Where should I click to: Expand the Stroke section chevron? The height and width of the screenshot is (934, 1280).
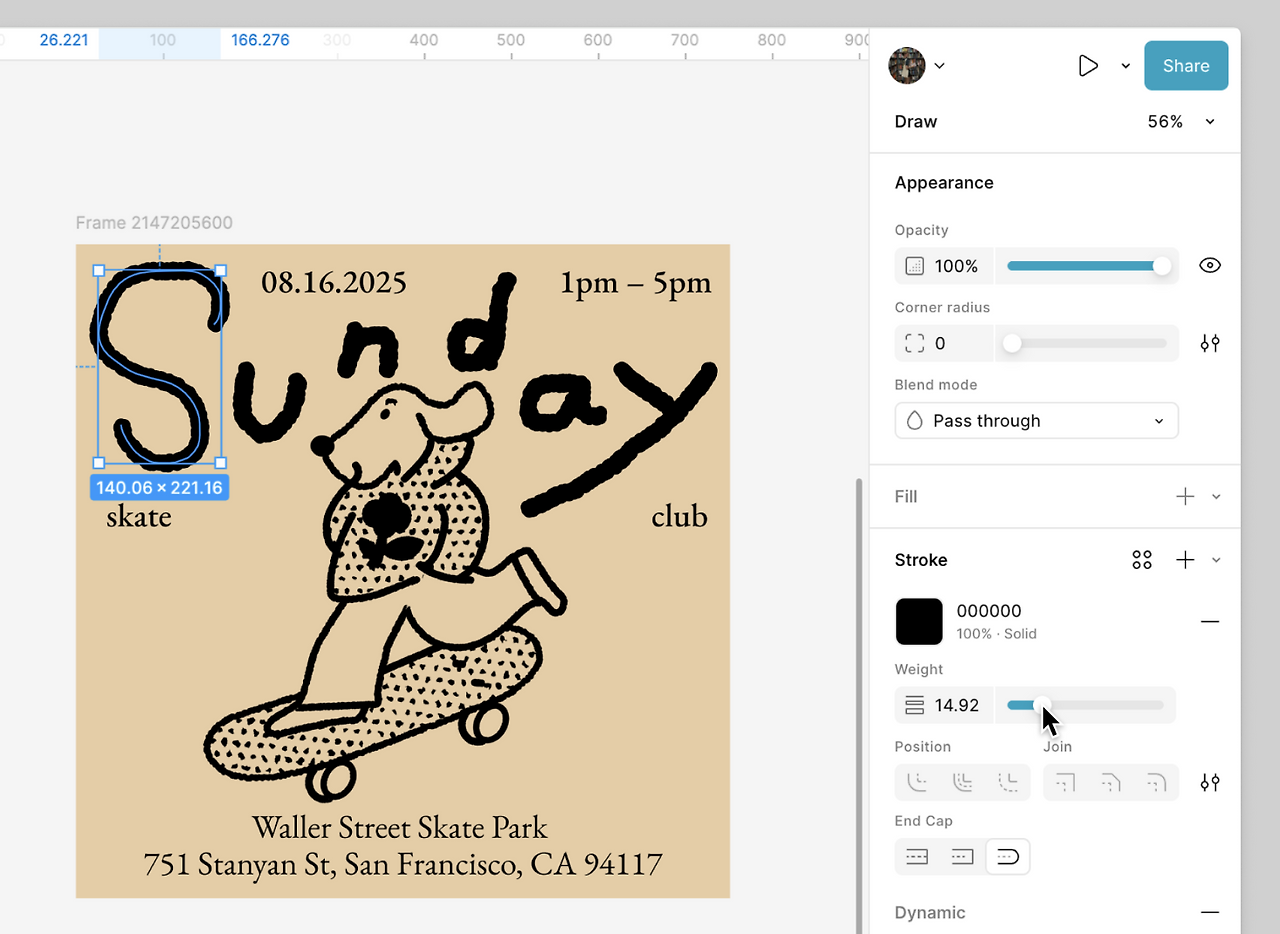click(1216, 560)
